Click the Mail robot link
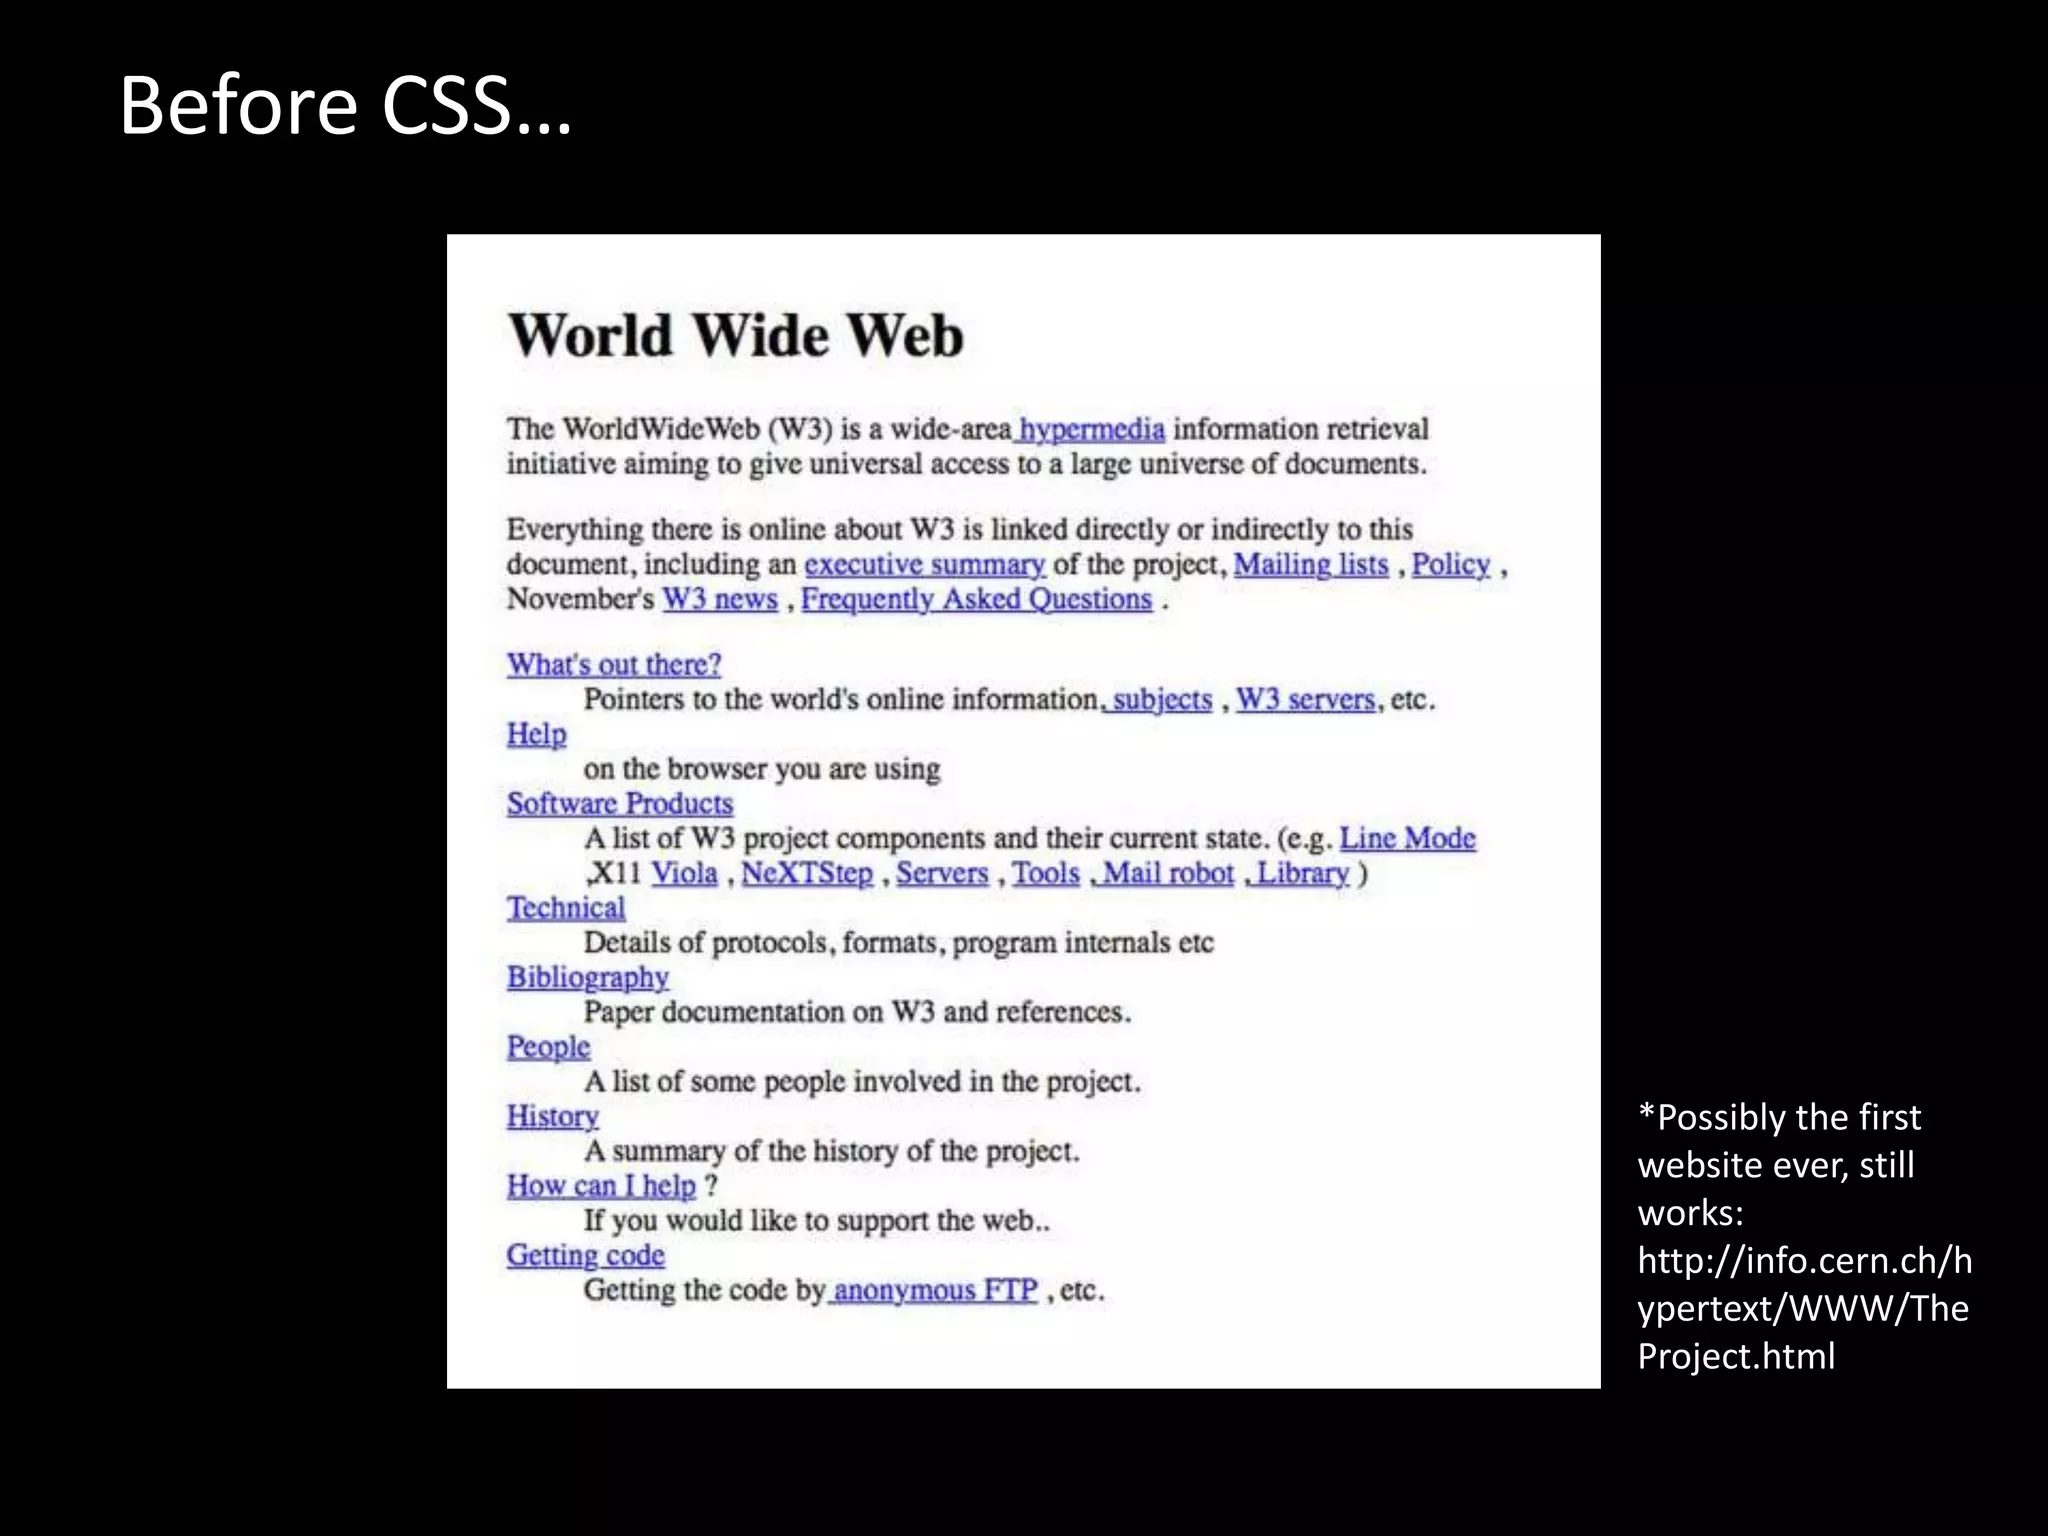The image size is (2048, 1536). 1168,873
